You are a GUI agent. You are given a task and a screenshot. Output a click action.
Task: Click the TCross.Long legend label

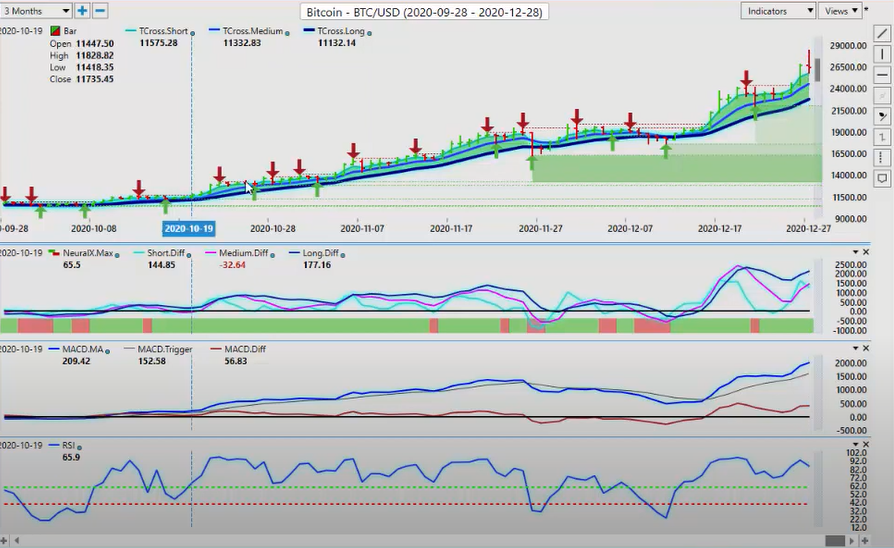(340, 31)
